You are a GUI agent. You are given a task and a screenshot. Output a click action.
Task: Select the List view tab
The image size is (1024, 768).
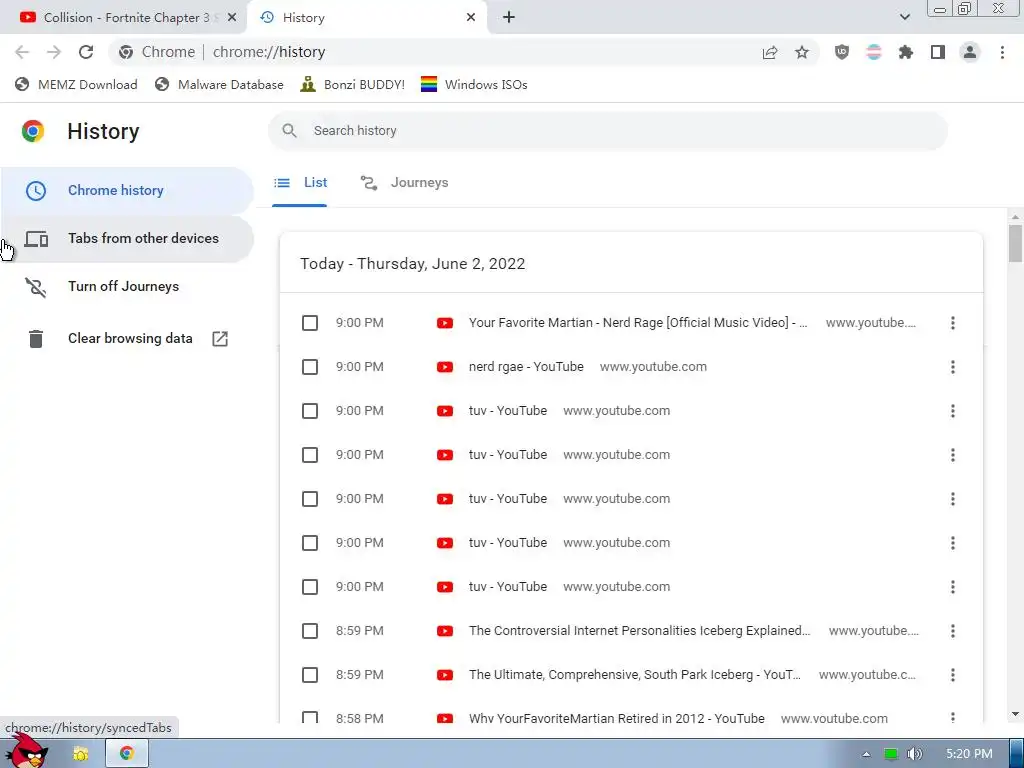(x=300, y=183)
